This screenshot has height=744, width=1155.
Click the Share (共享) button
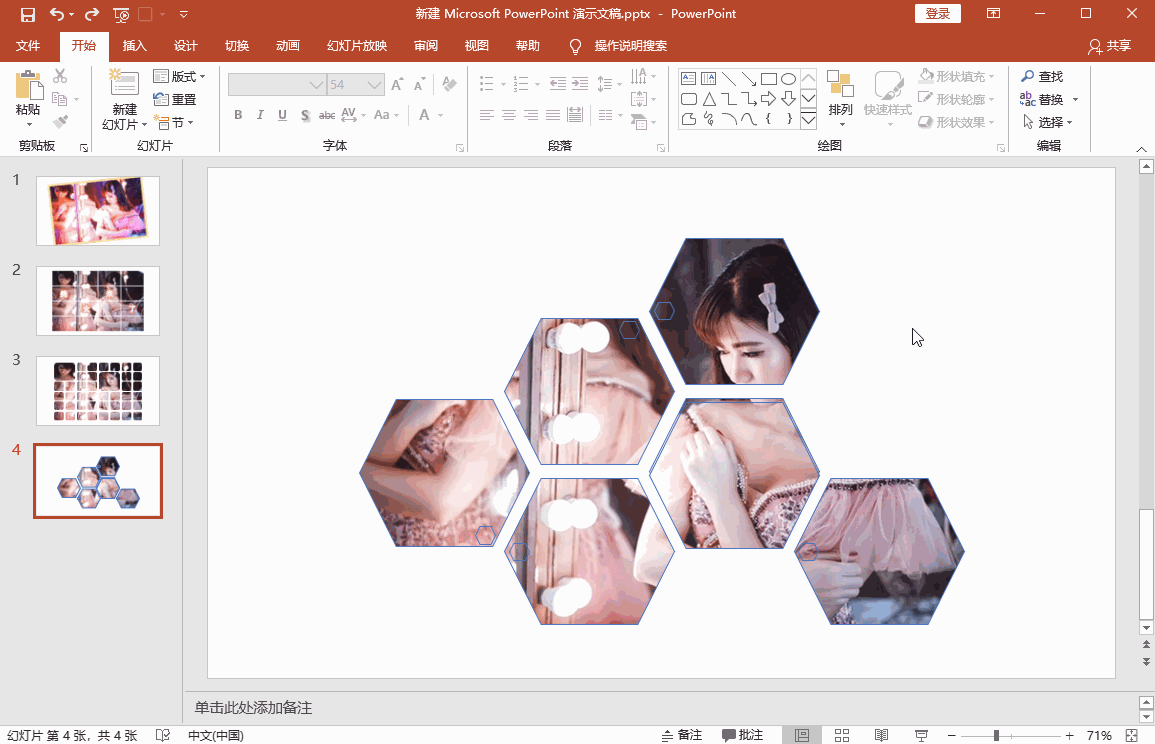(x=1109, y=46)
